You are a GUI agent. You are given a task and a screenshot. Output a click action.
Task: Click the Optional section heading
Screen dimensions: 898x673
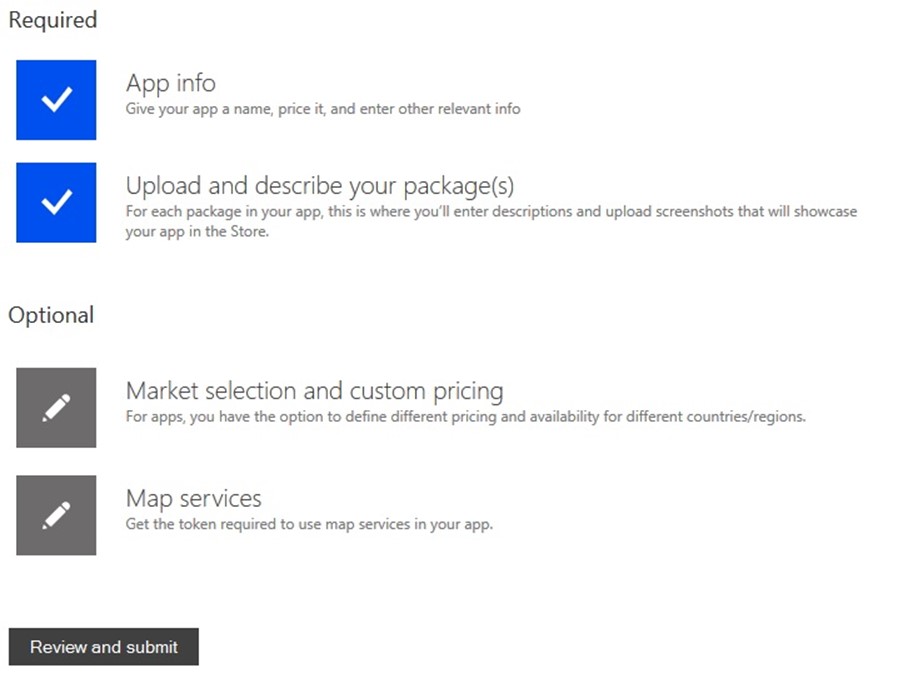(51, 315)
